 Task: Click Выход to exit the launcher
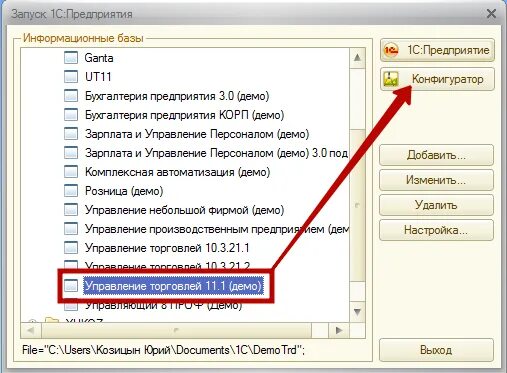436,350
